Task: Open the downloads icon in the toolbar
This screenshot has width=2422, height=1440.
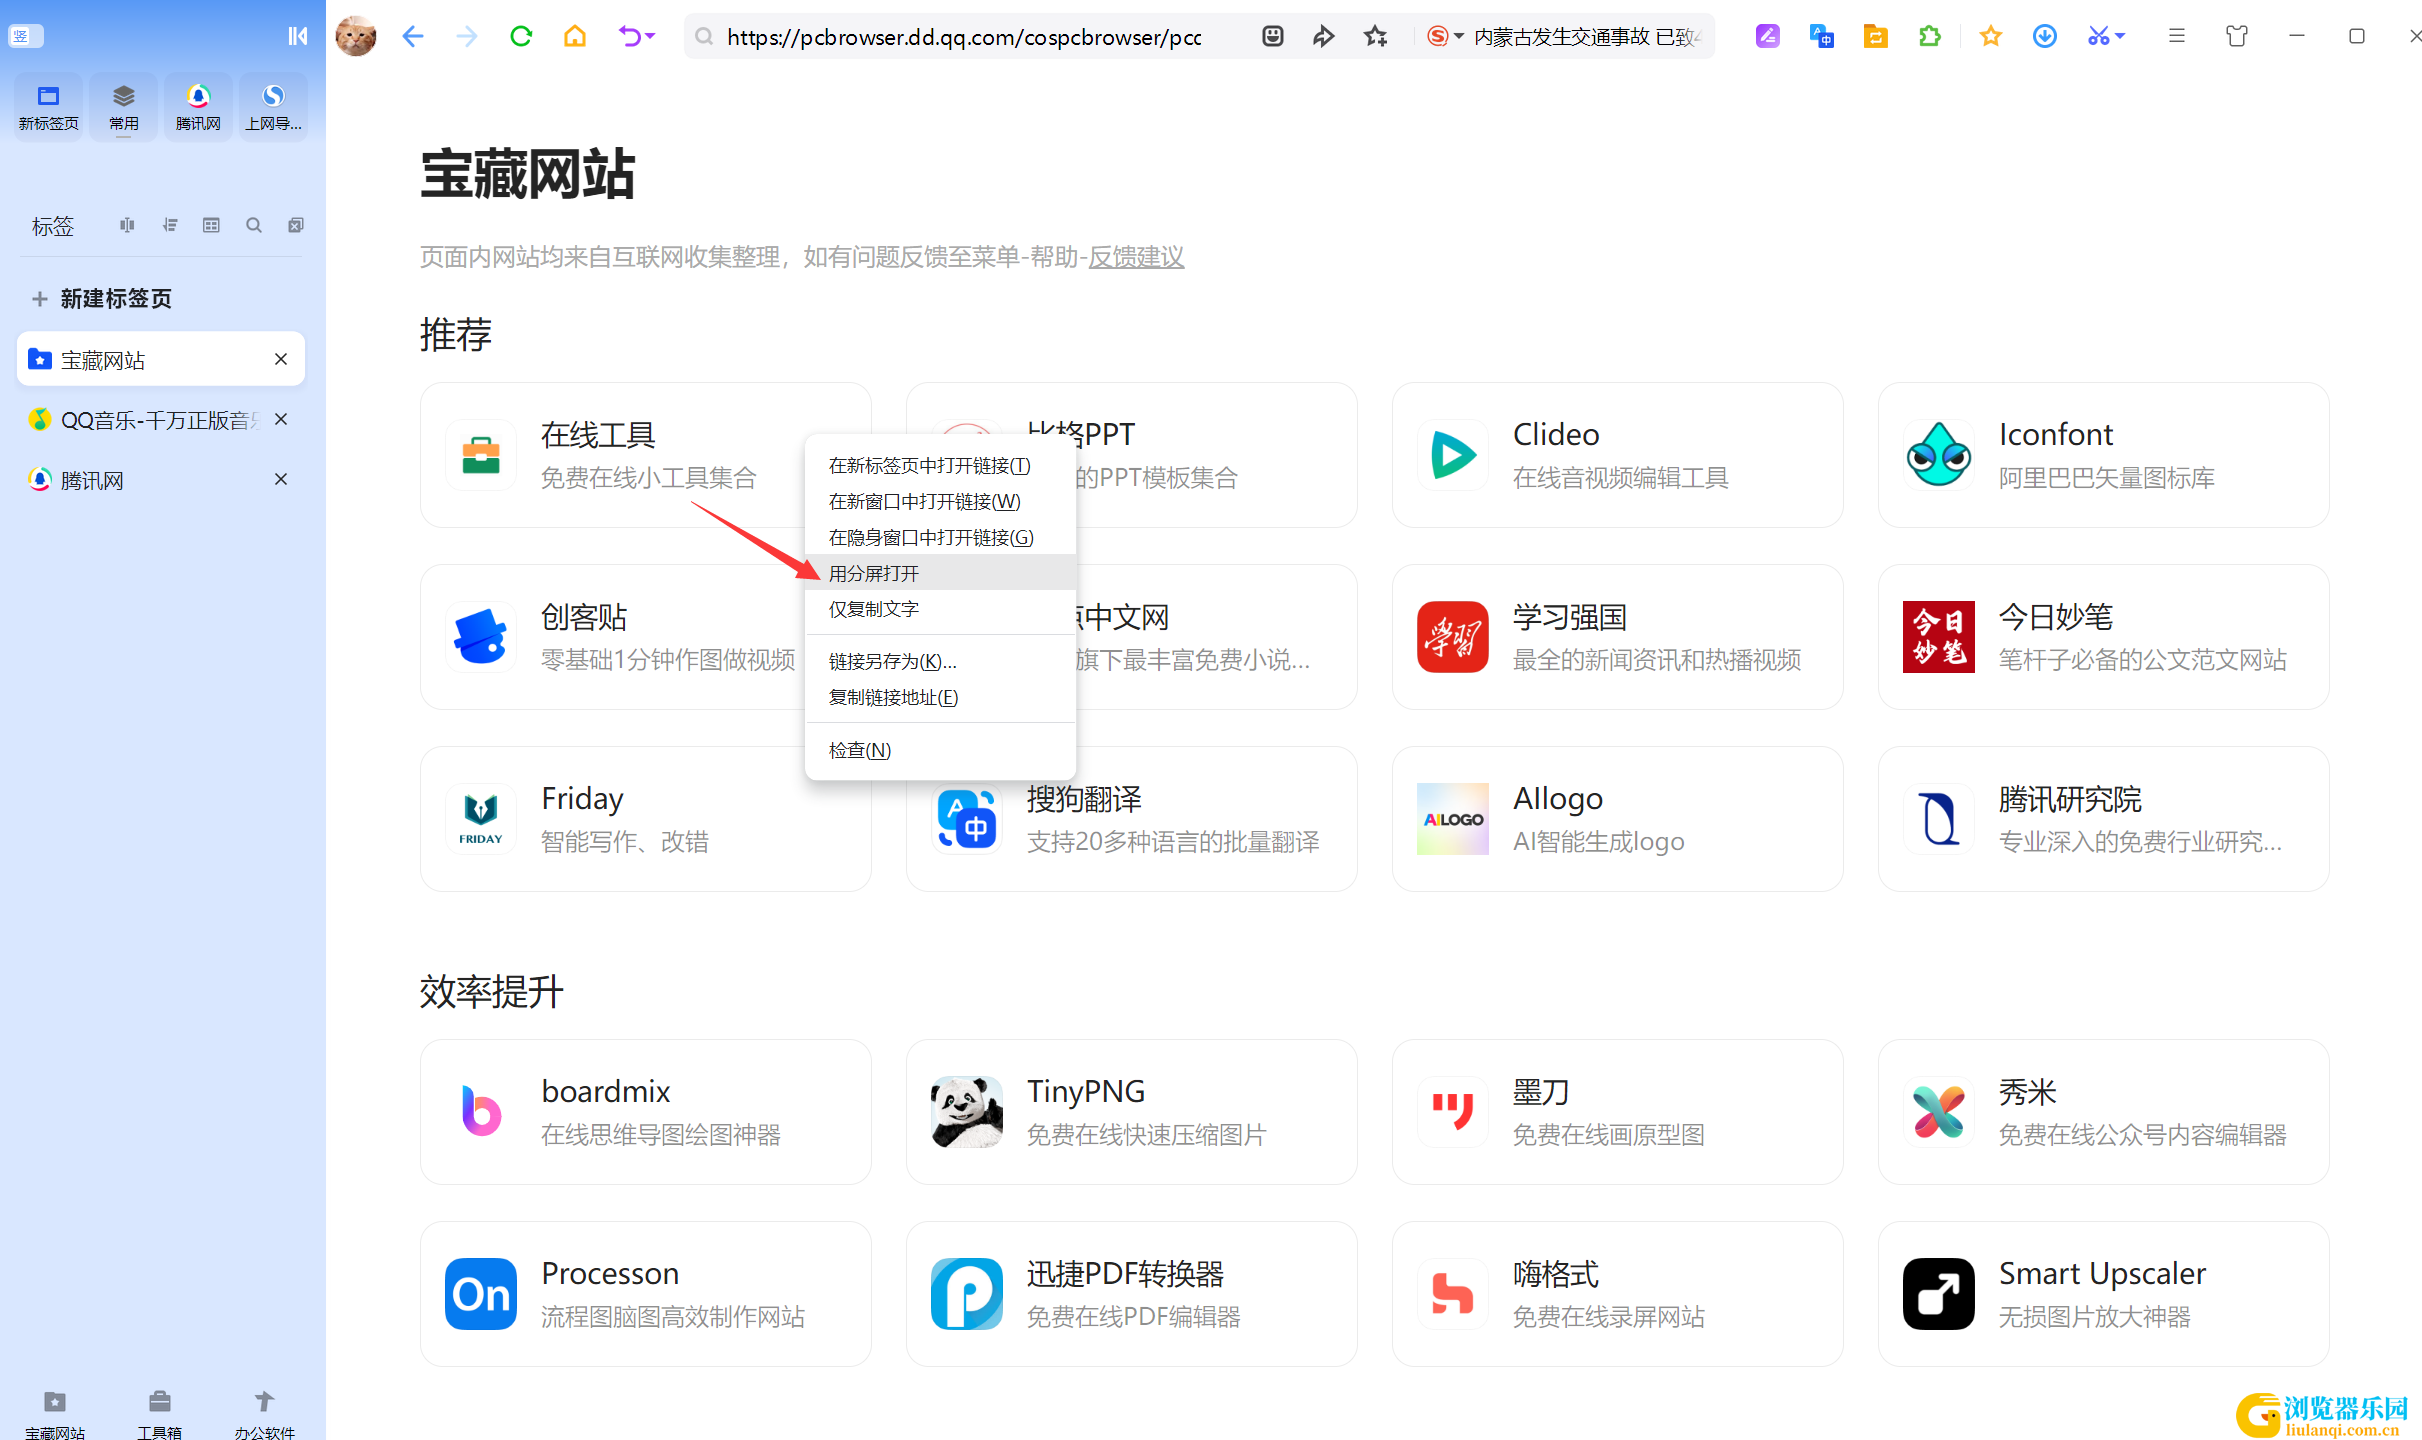Action: [x=2044, y=36]
